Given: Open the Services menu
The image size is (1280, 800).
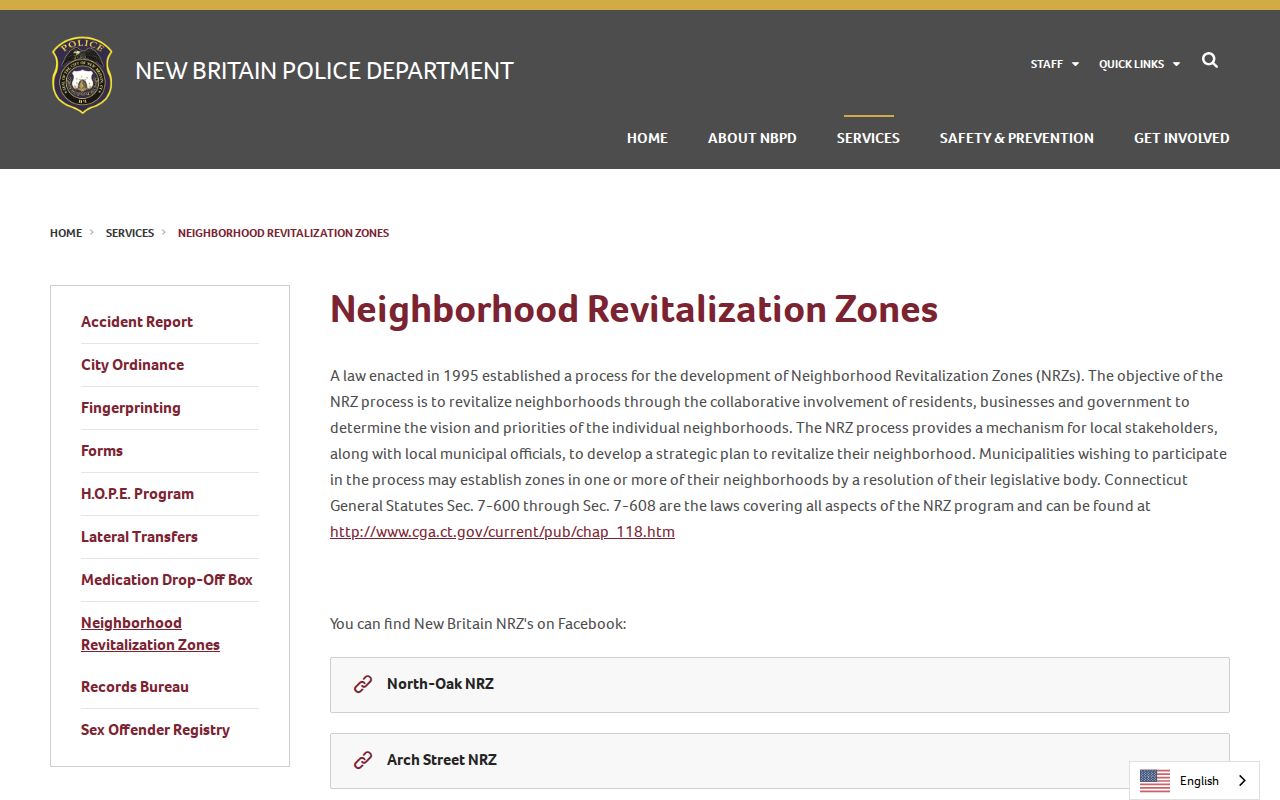Looking at the screenshot, I should pos(868,138).
